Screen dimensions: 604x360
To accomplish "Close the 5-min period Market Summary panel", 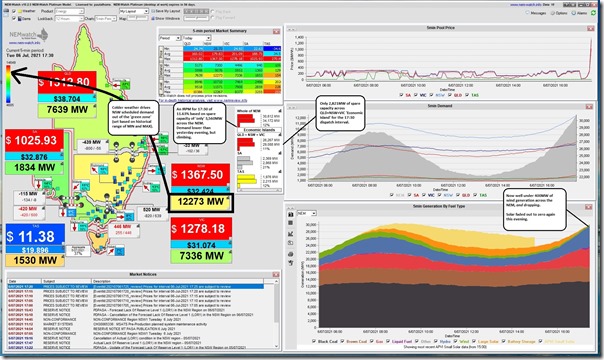I will pos(276,31).
